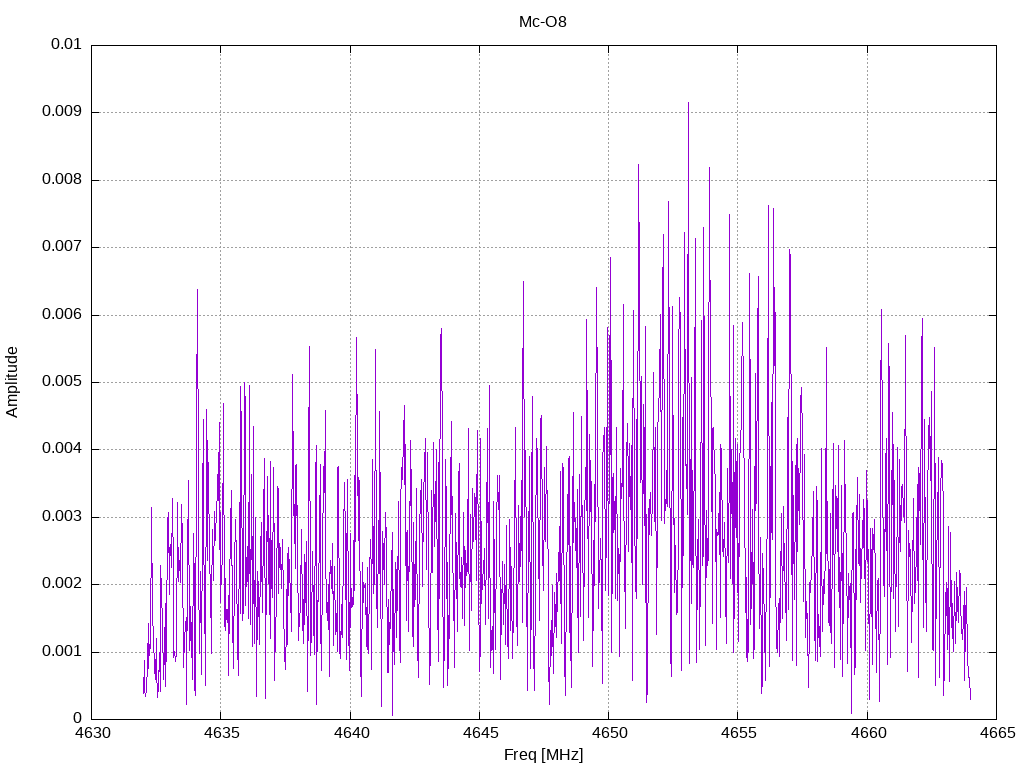
Task: Click y-axis tick label 0.001
Action: click(62, 652)
